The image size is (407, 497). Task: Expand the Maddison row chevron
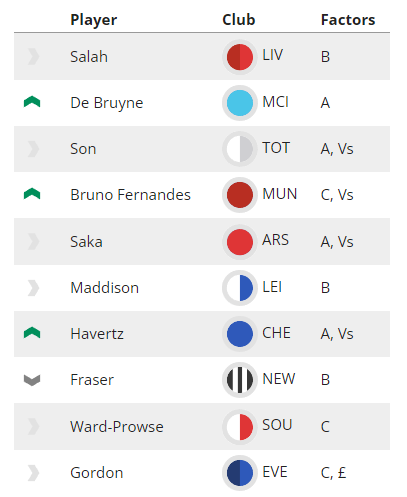point(33,288)
